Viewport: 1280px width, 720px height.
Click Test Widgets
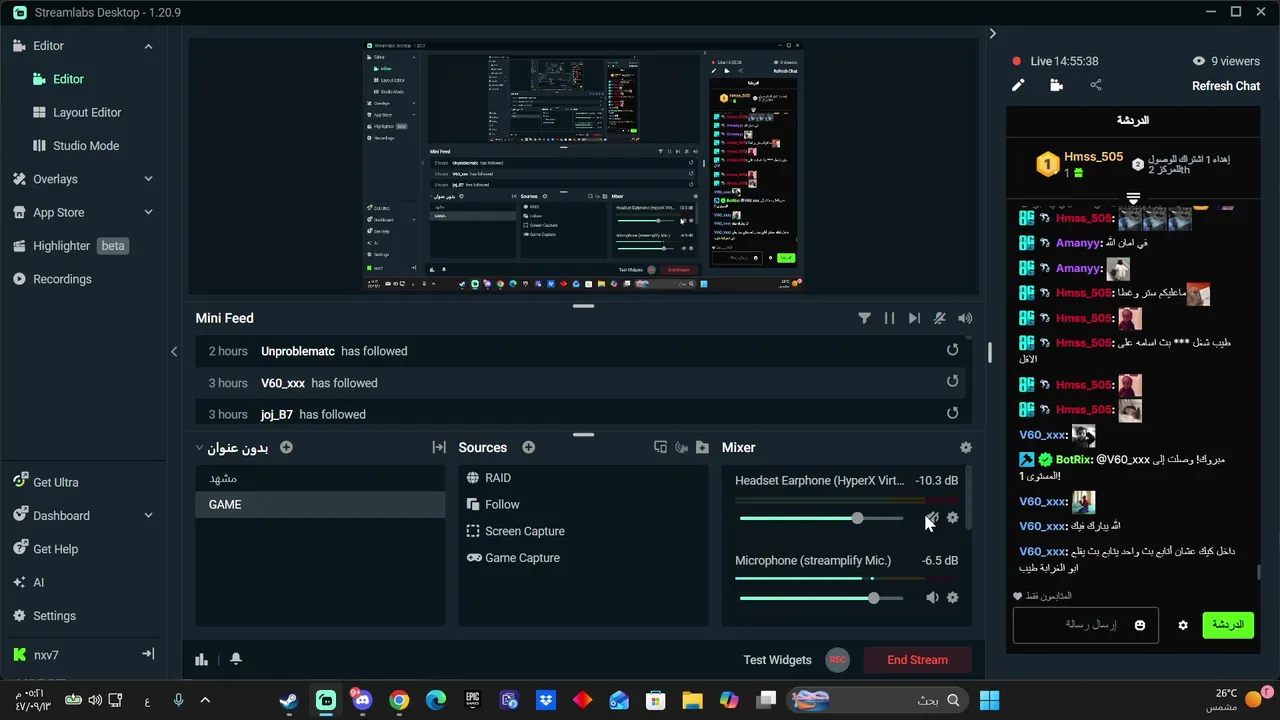click(x=777, y=660)
